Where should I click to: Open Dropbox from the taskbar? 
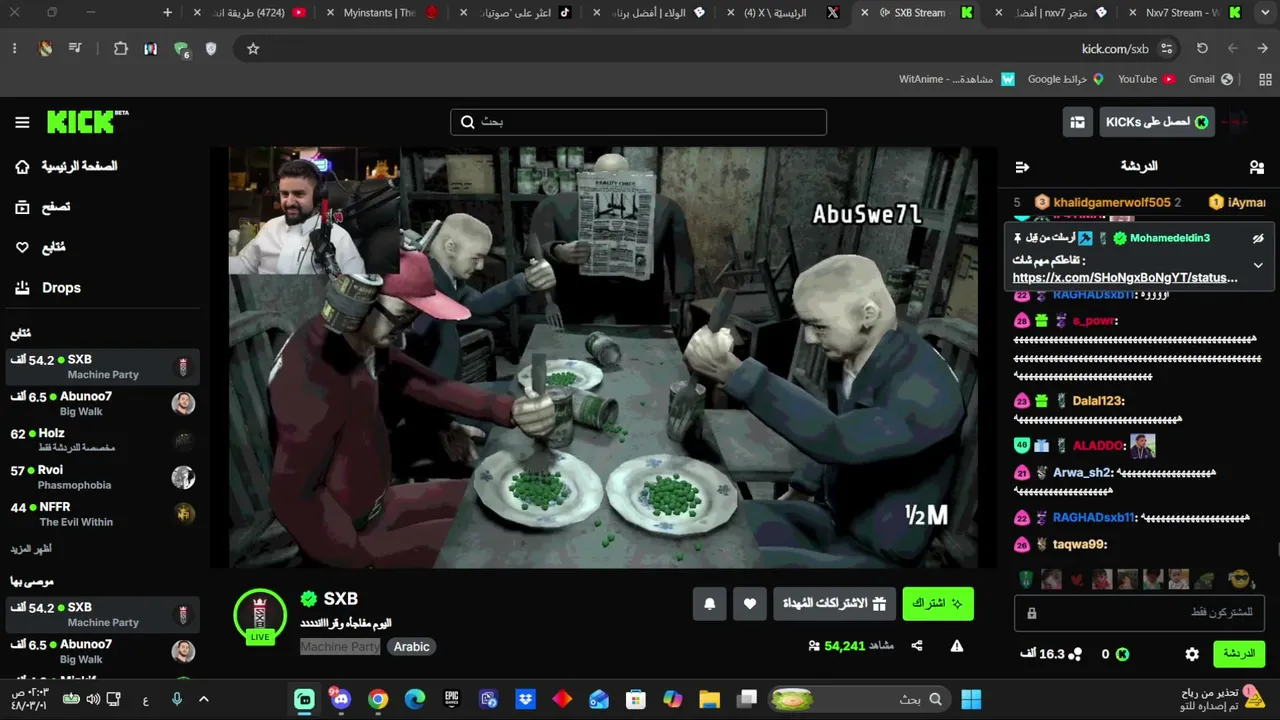point(525,699)
